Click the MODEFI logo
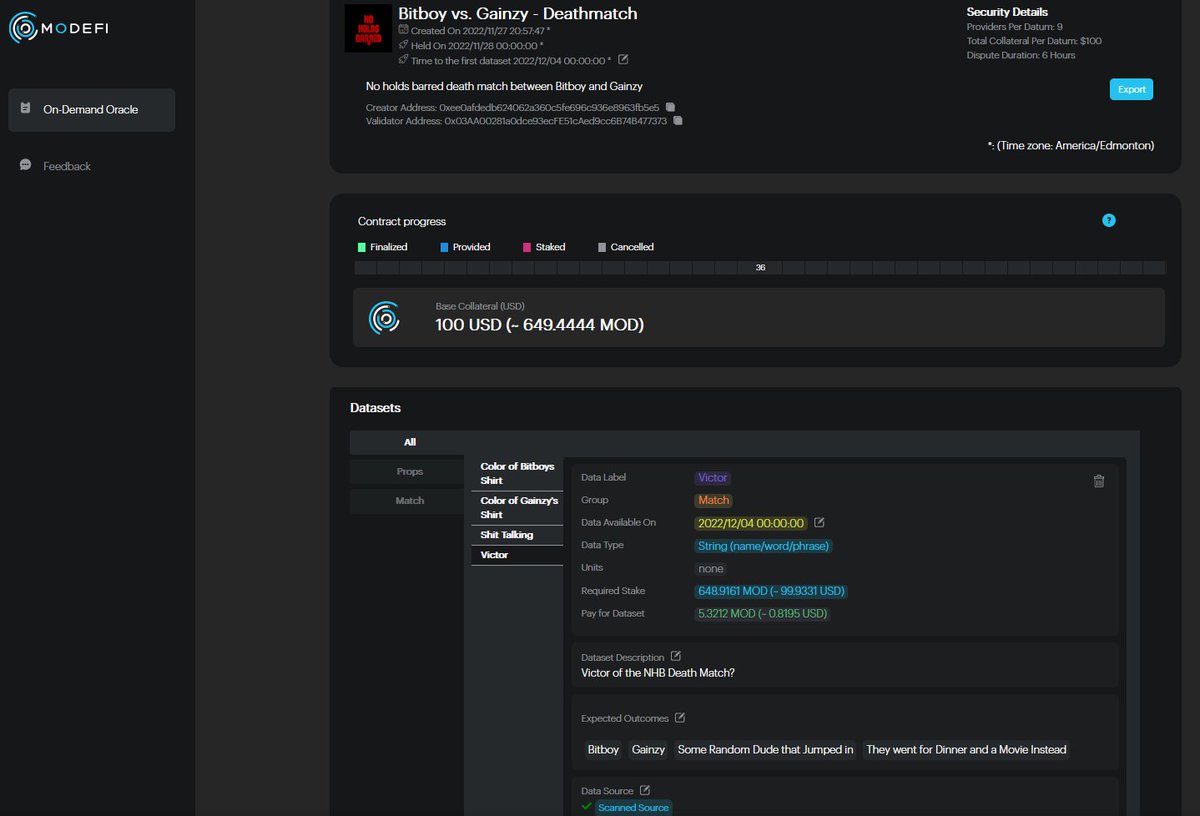Viewport: 1200px width, 816px height. coord(58,28)
